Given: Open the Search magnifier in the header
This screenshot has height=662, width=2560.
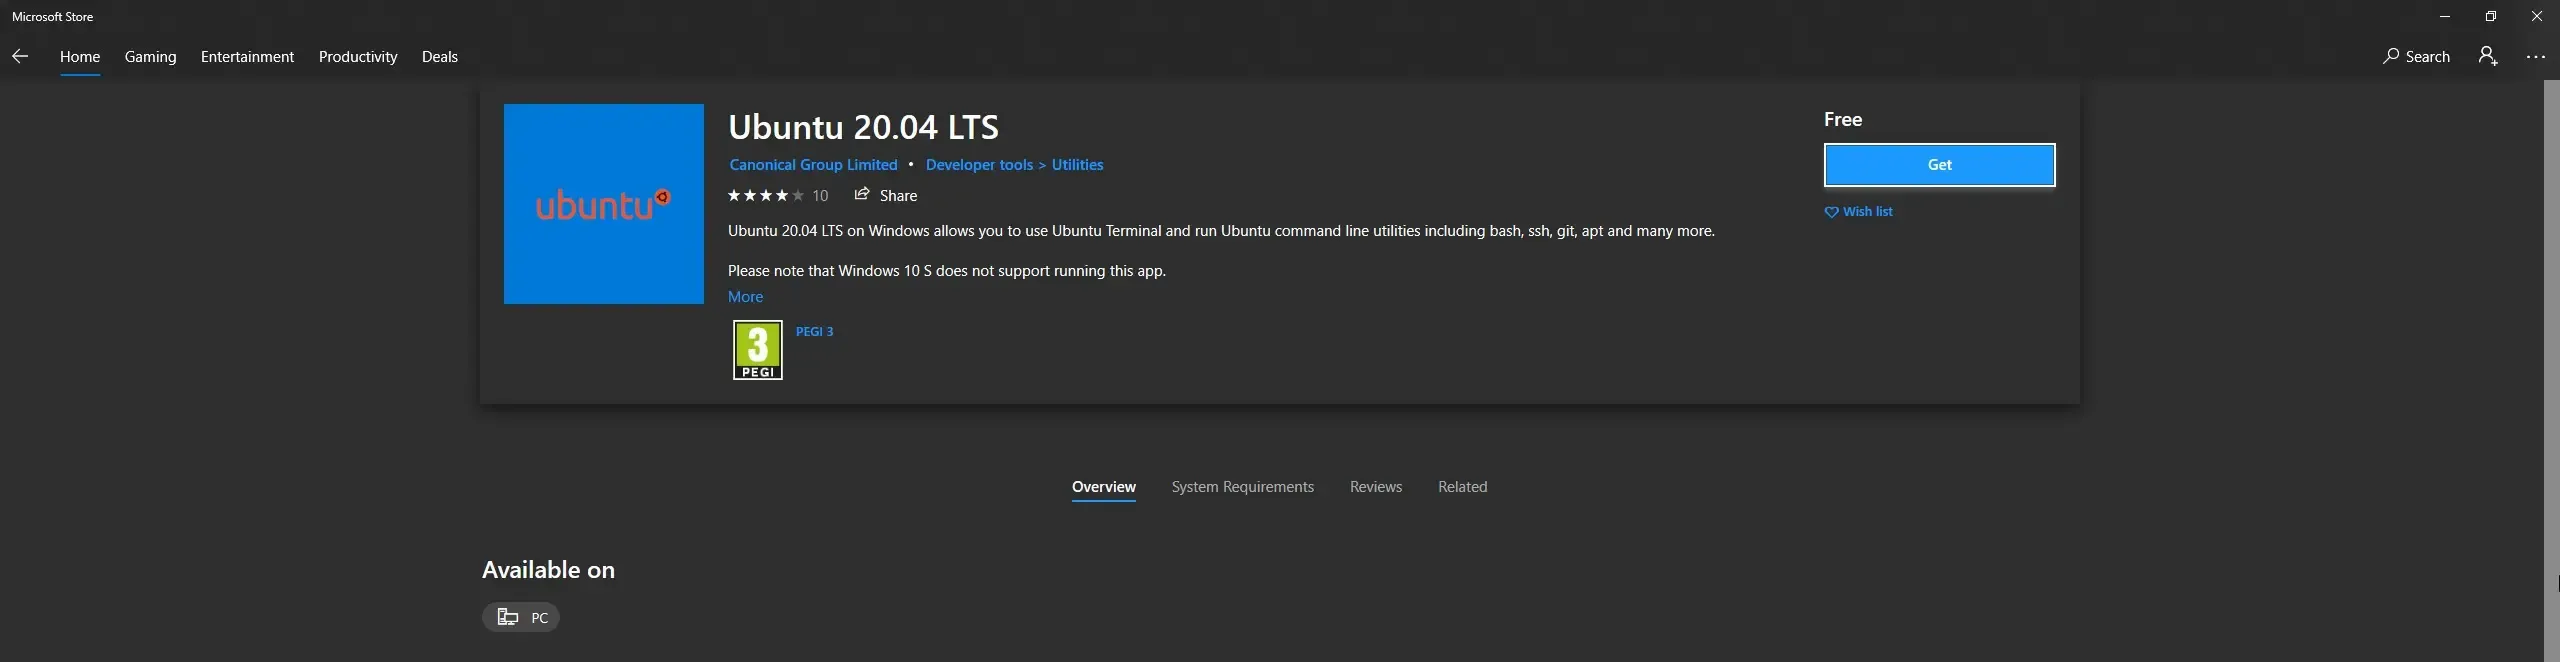Looking at the screenshot, I should [2416, 56].
